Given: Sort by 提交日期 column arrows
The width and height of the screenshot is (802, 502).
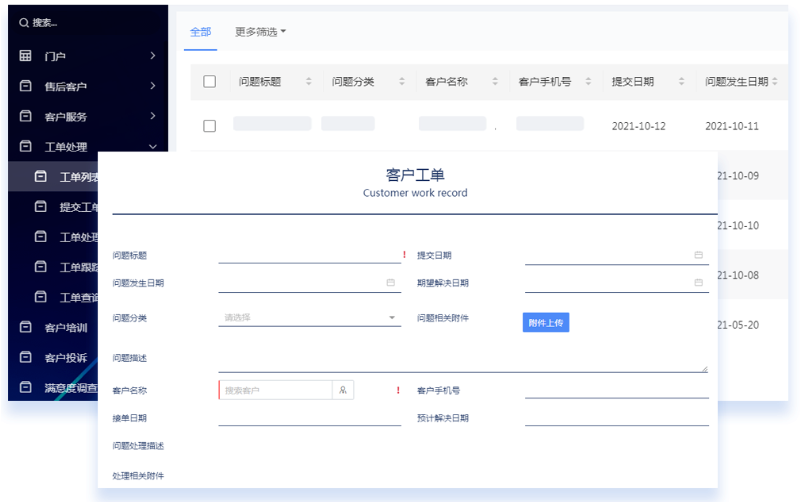Looking at the screenshot, I should point(681,81).
